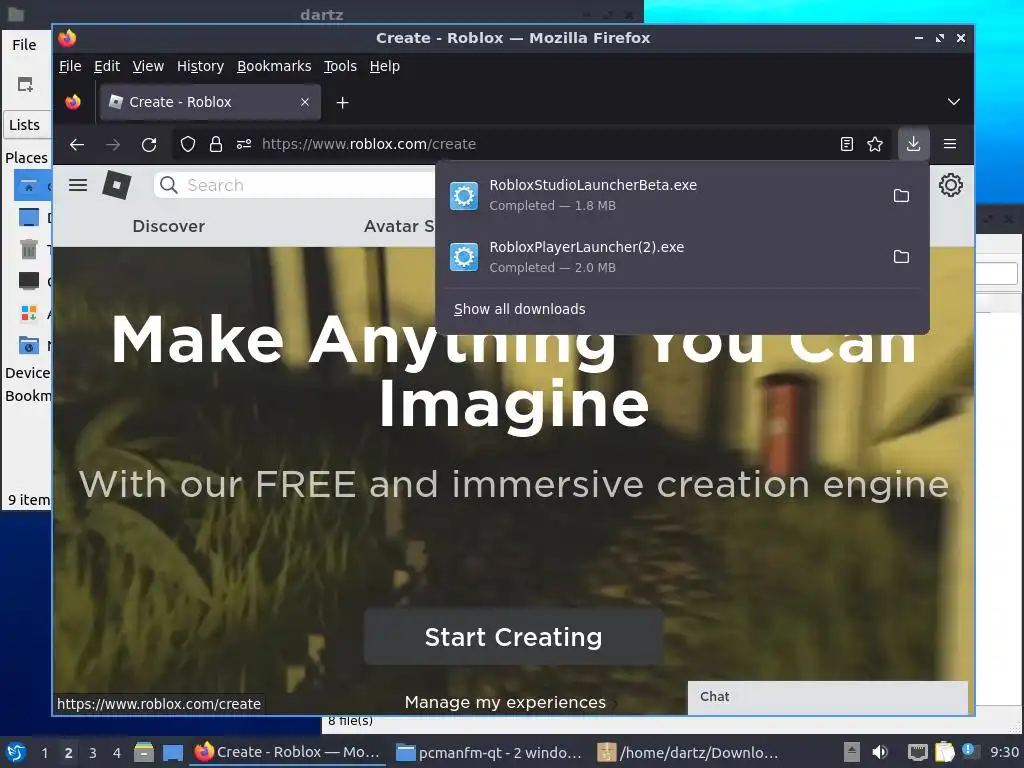This screenshot has height=768, width=1024.
Task: Open the LXQt start menu icon
Action: (16, 752)
